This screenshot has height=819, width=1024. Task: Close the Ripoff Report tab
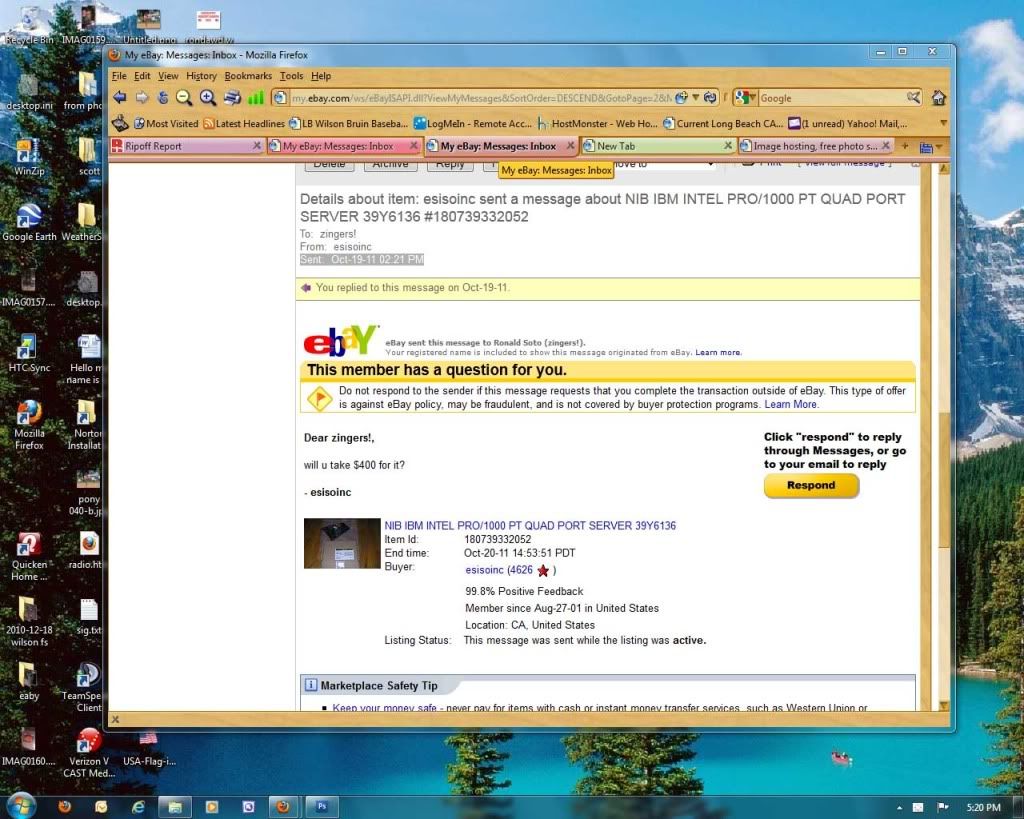click(x=257, y=146)
